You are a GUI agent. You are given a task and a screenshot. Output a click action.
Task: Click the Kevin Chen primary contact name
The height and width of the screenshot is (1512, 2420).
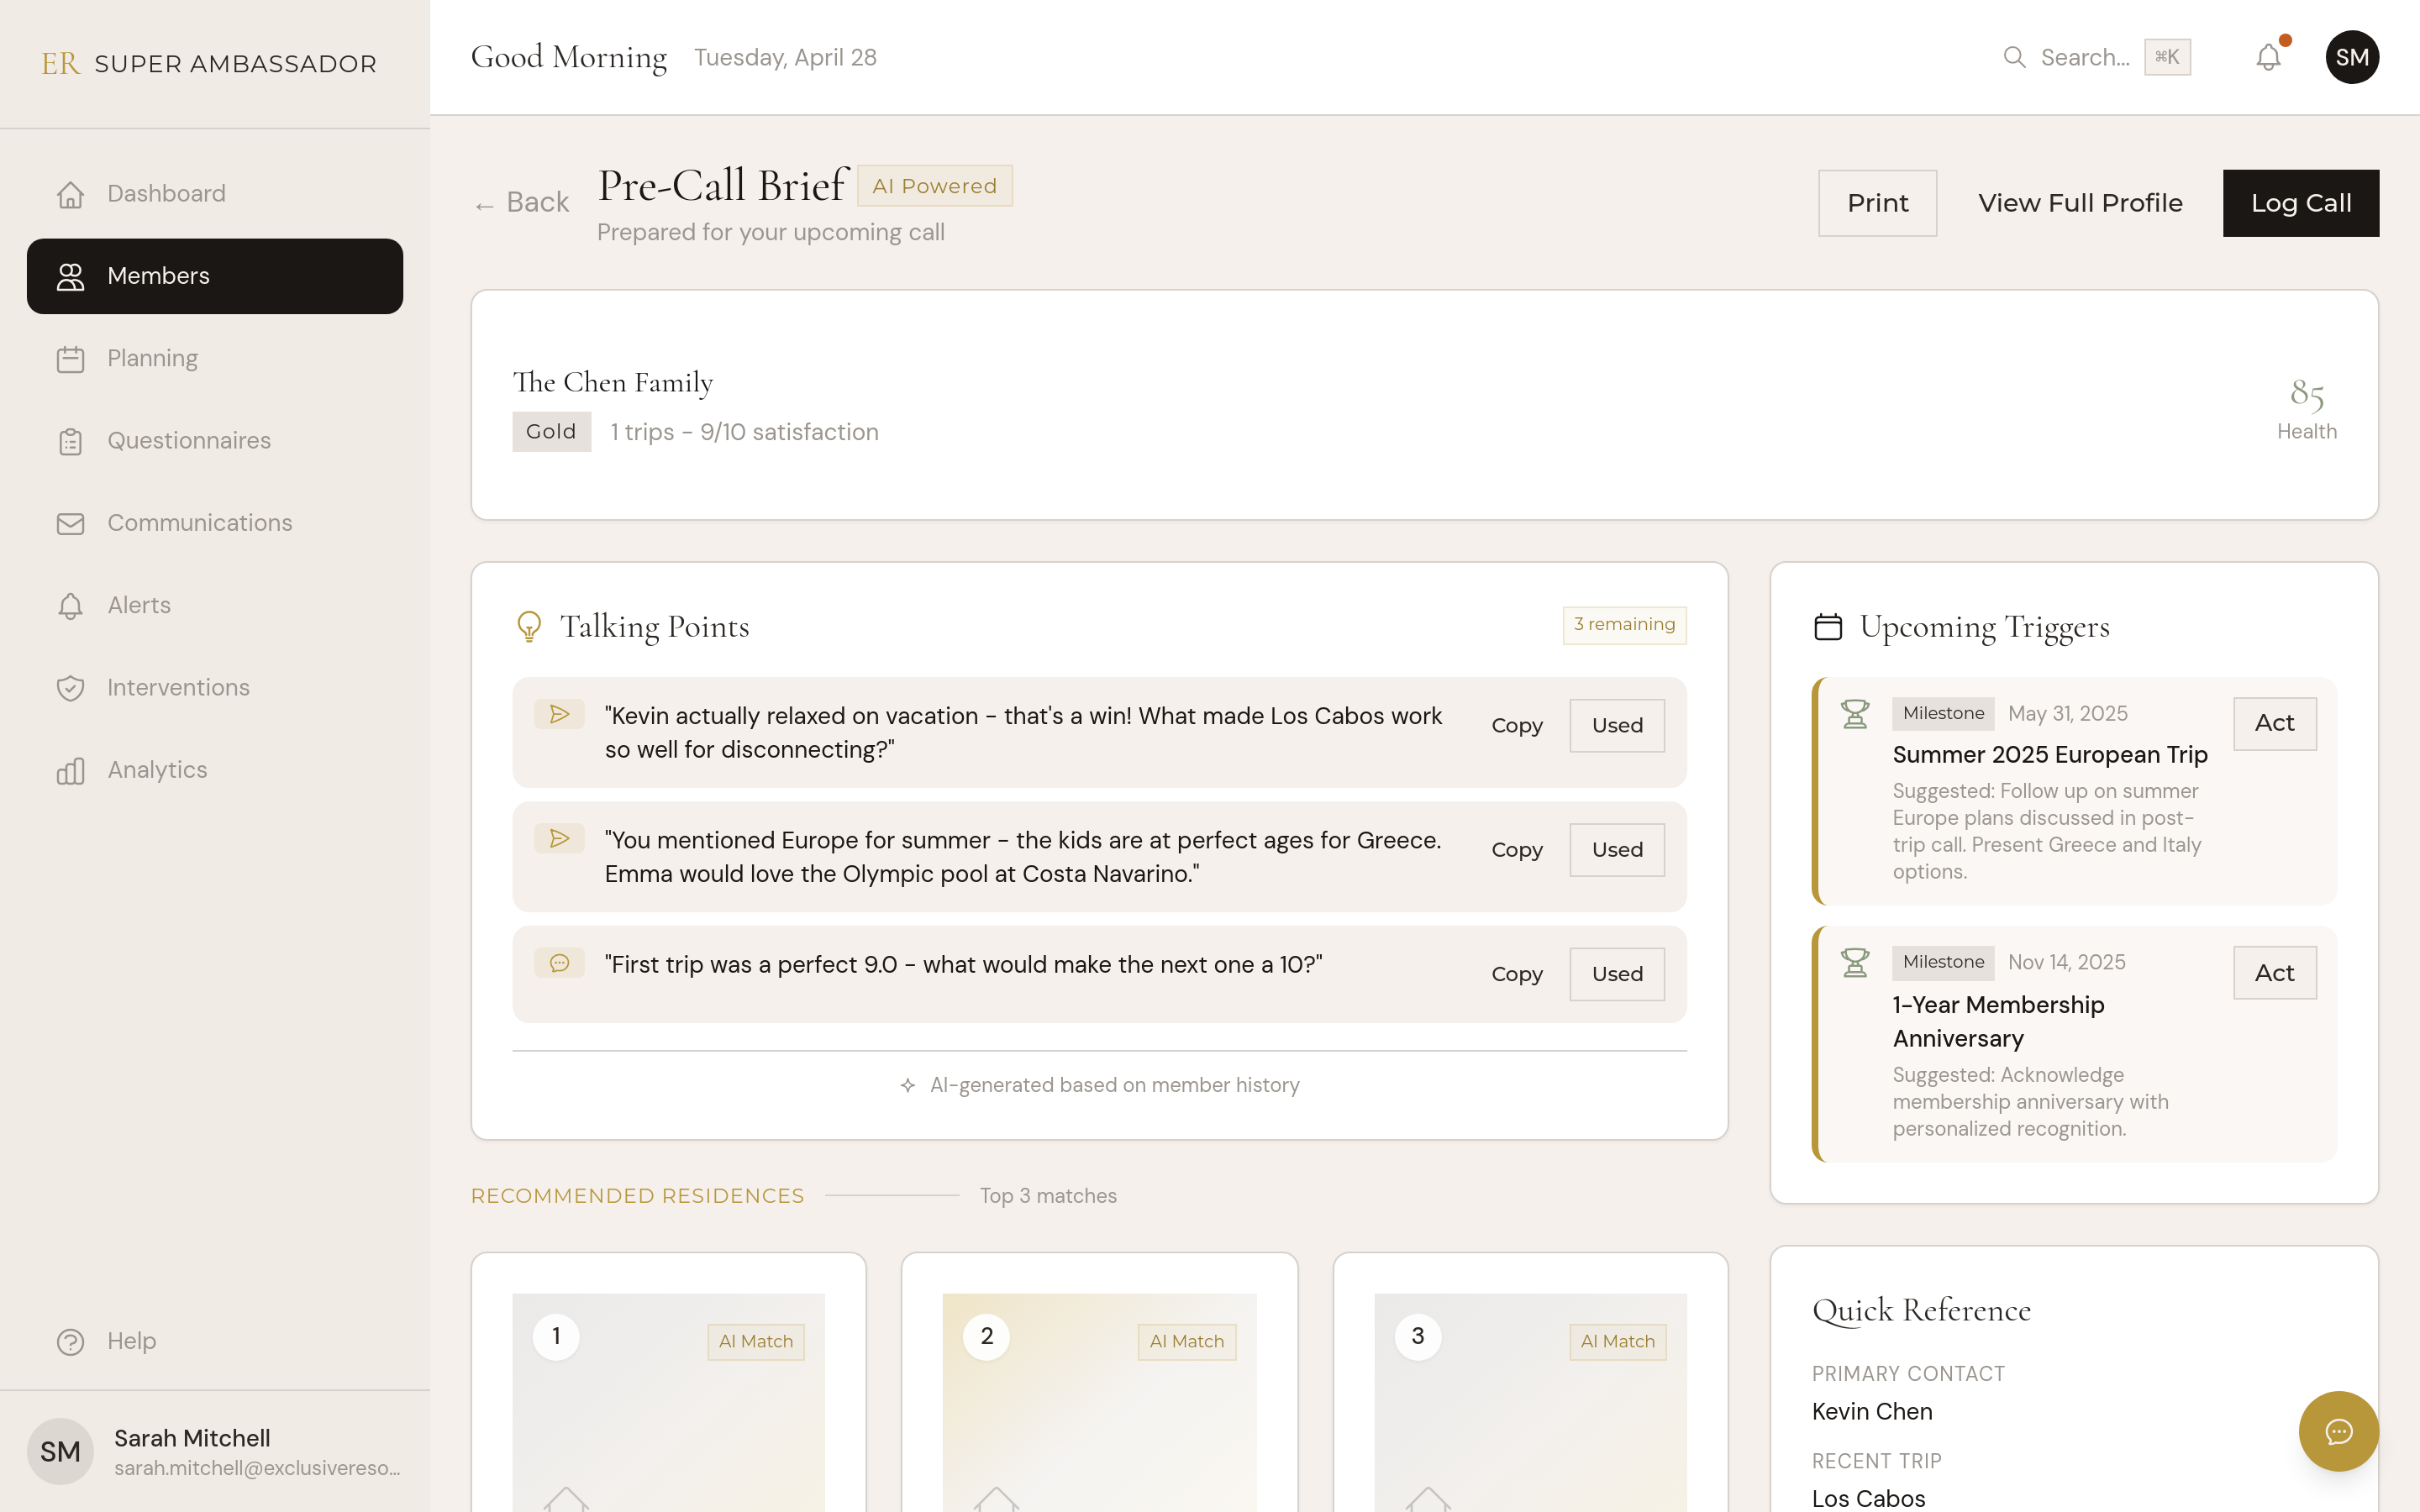point(1872,1412)
